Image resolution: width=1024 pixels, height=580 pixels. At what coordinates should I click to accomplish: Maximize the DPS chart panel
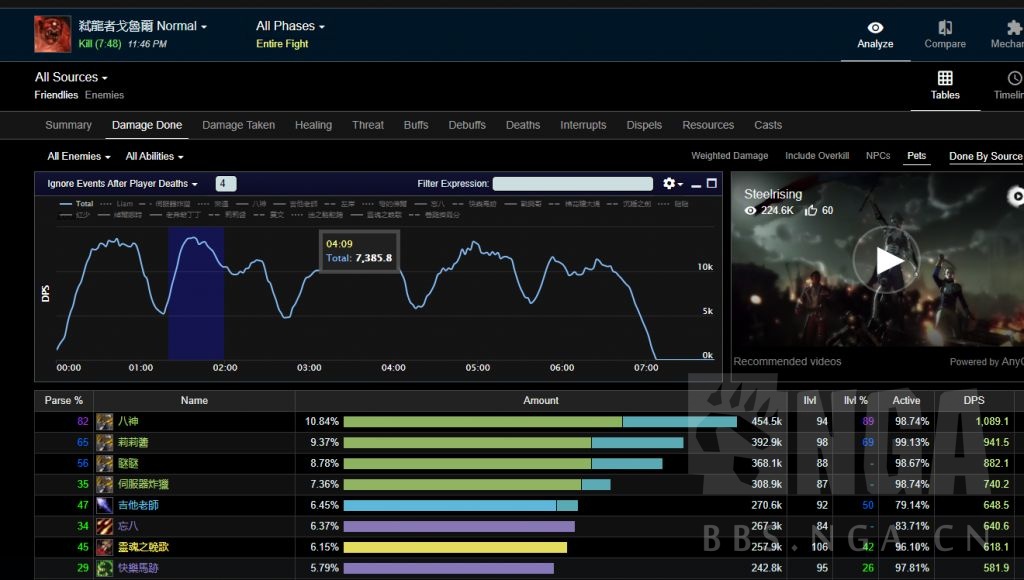(712, 184)
